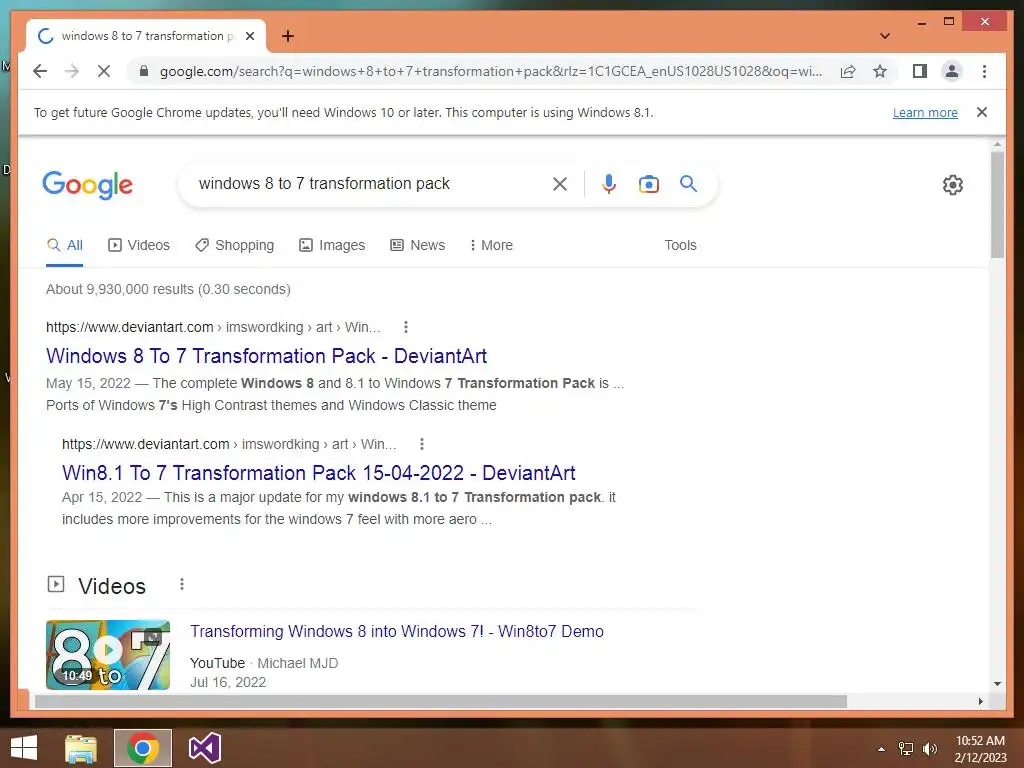The width and height of the screenshot is (1024, 768).
Task: Click the forward navigation arrow
Action: coord(72,71)
